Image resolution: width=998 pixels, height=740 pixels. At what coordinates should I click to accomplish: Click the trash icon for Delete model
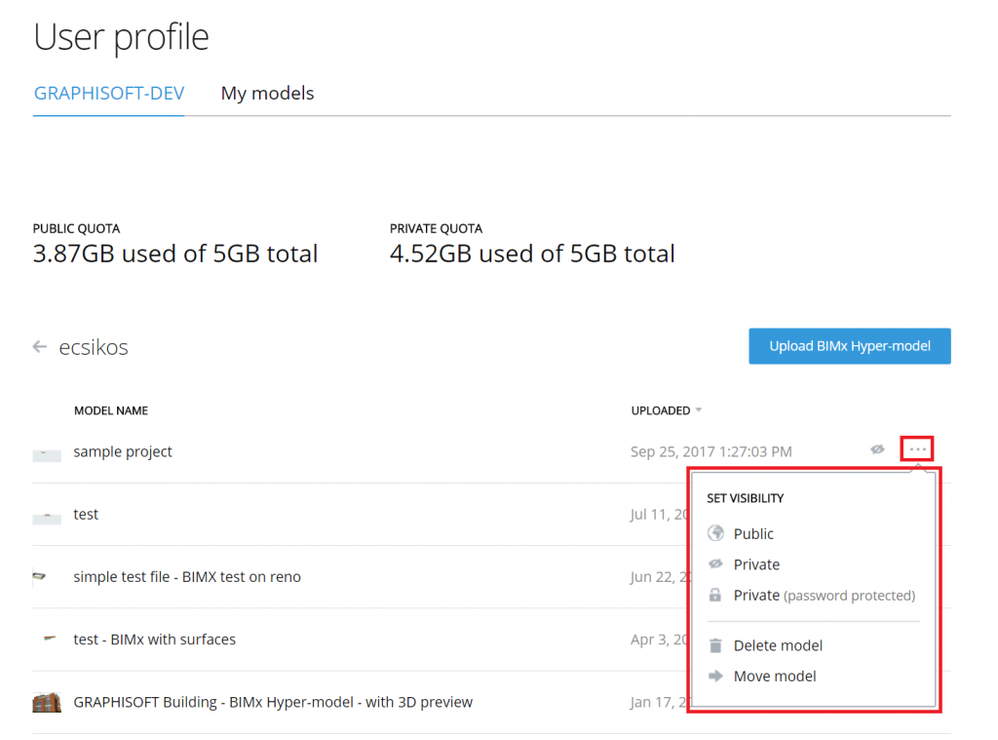(x=715, y=646)
